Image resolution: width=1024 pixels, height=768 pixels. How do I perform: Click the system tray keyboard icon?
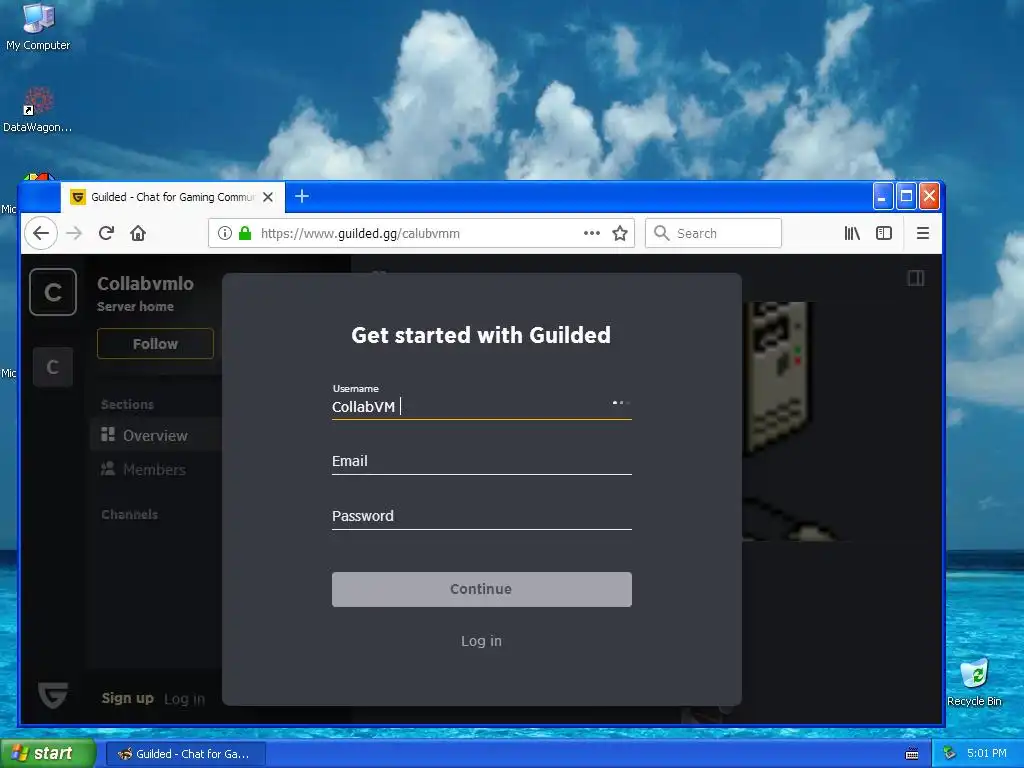coord(912,754)
